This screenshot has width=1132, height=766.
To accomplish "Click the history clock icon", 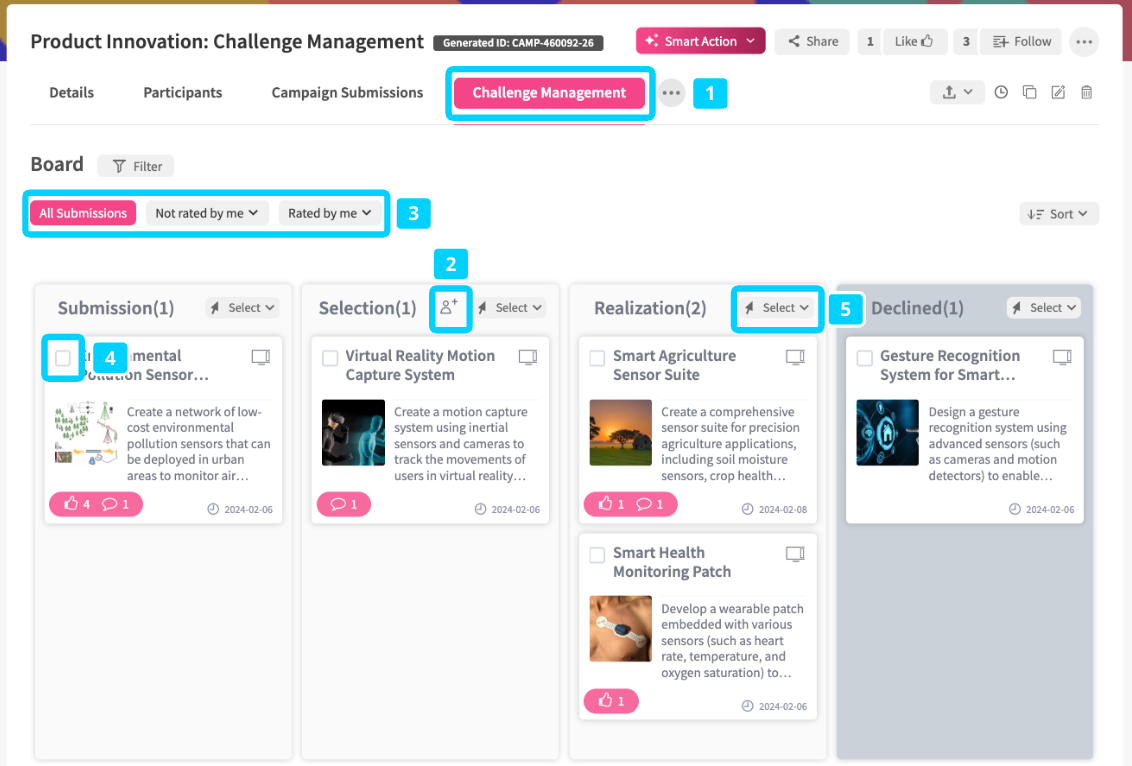I will [1001, 92].
